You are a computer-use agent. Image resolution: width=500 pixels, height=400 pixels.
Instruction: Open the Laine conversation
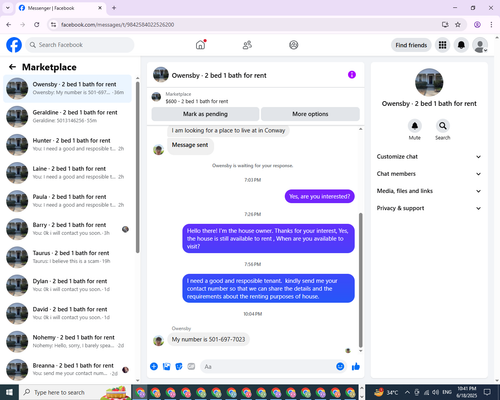[67, 173]
